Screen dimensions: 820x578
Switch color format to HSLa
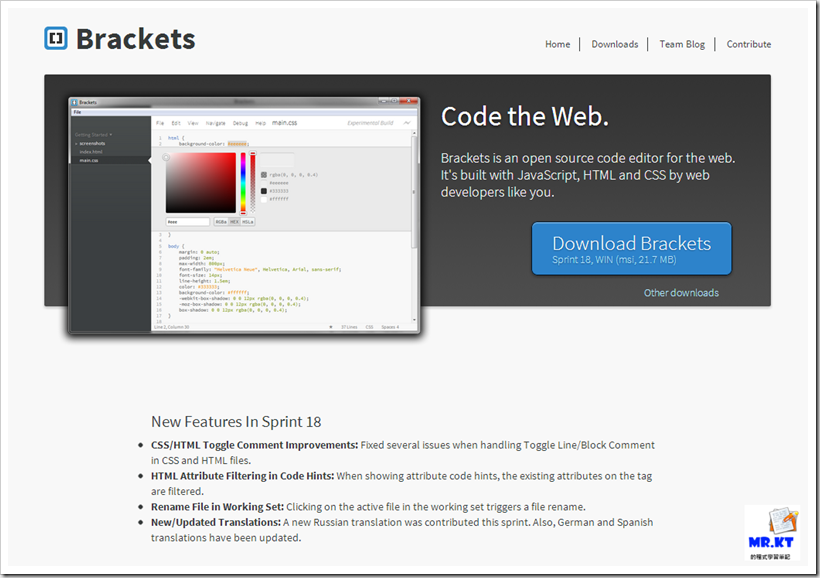(247, 222)
